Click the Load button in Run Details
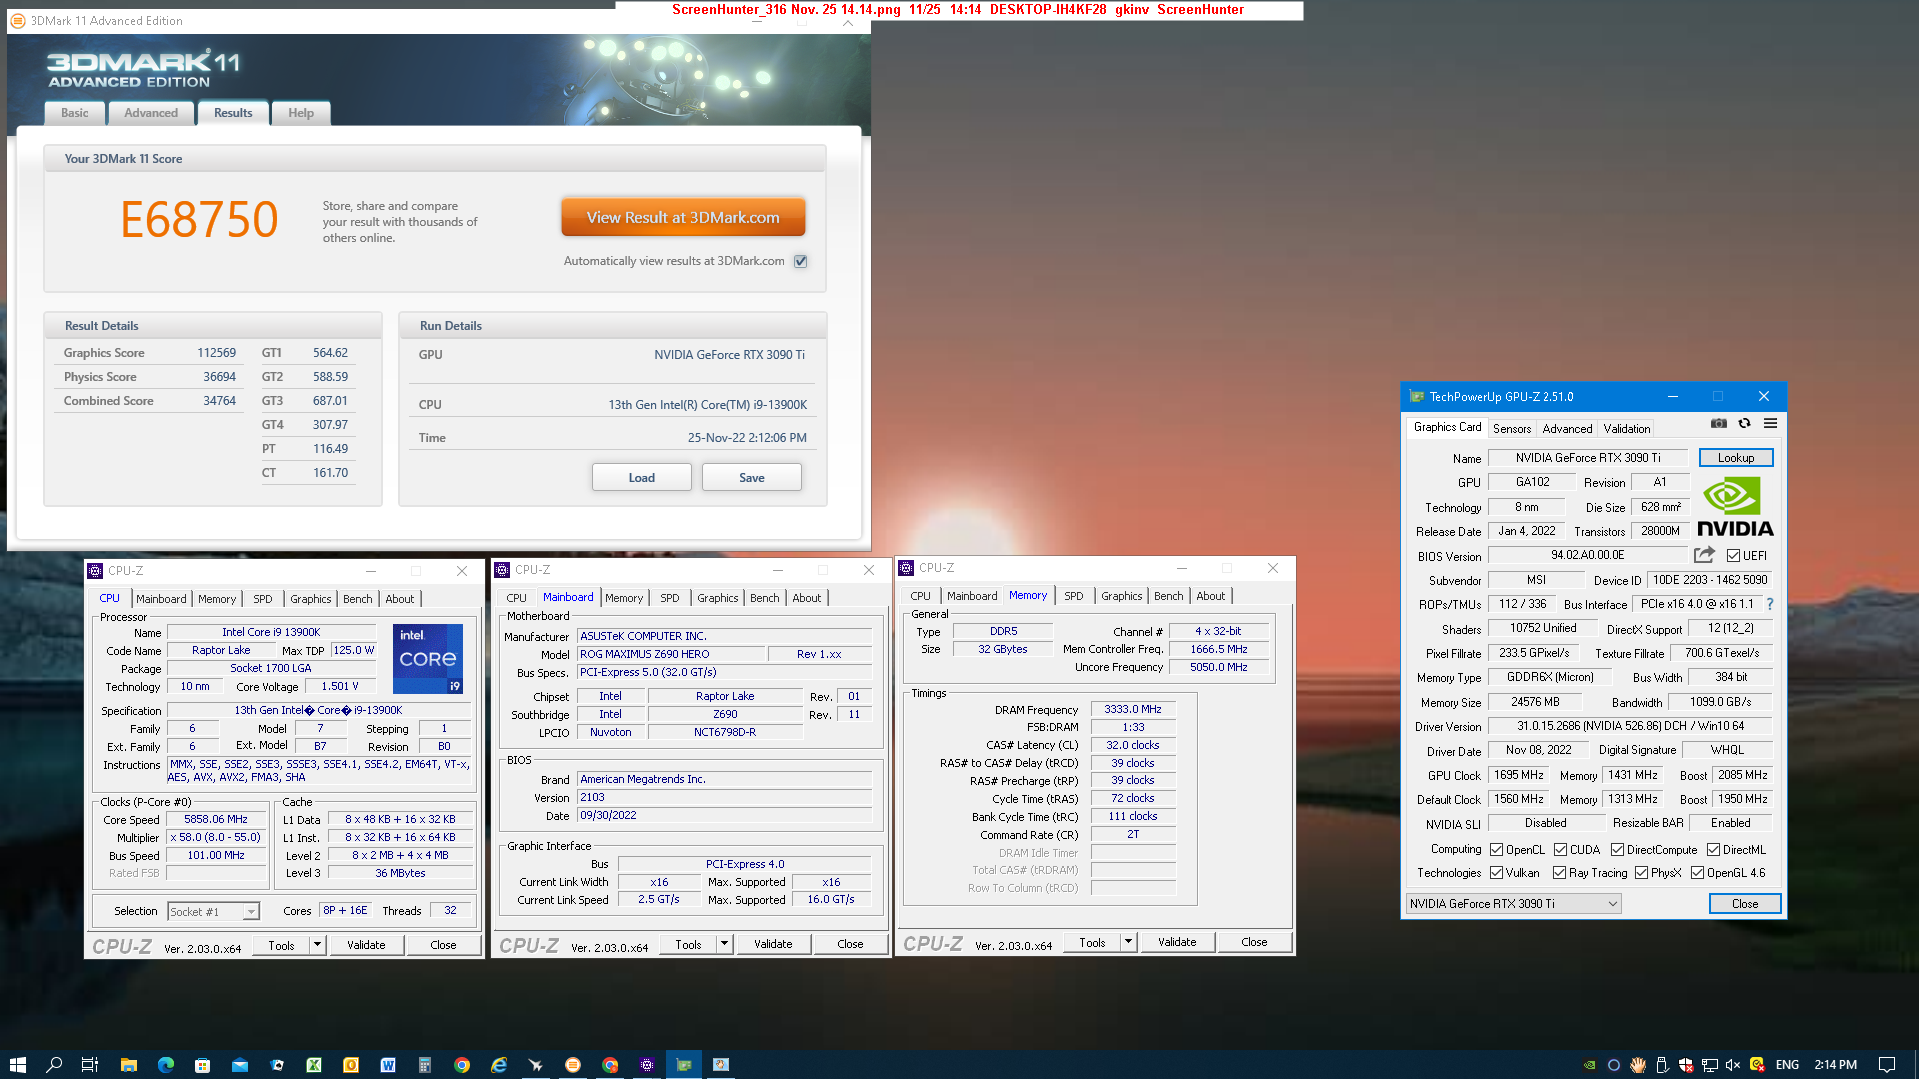The height and width of the screenshot is (1079, 1919). [x=641, y=478]
